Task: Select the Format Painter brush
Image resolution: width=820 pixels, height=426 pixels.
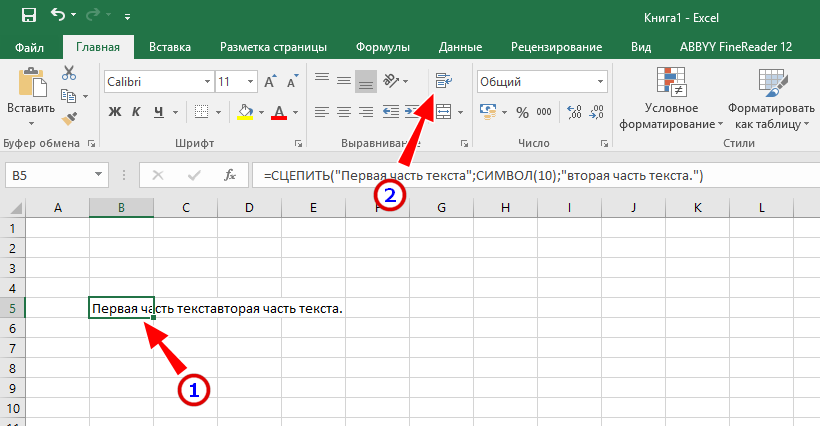Action: pyautogui.click(x=69, y=119)
